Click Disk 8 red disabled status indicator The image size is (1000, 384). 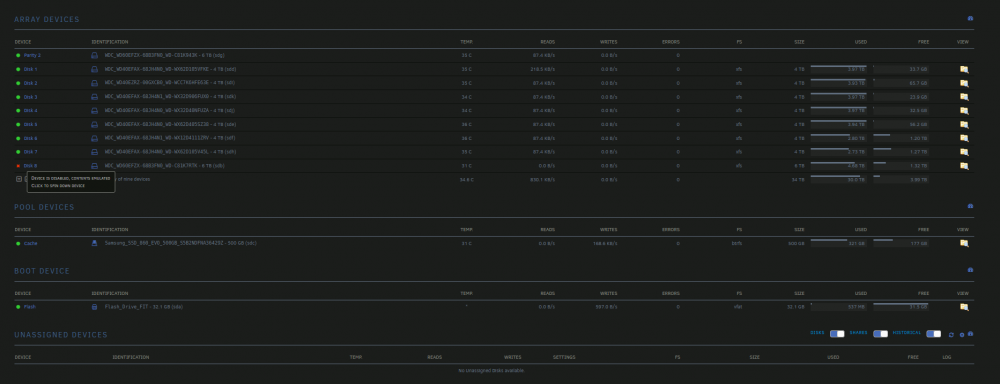coord(18,166)
